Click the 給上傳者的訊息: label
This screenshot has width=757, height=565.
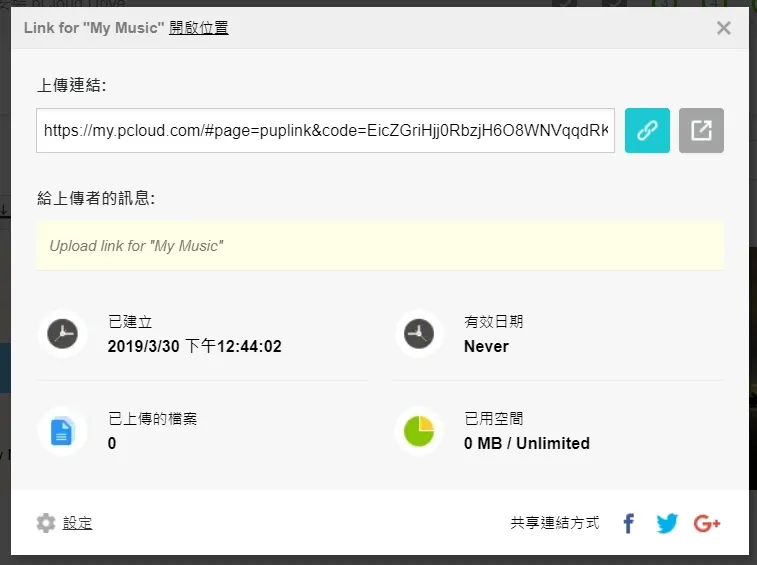tap(96, 198)
